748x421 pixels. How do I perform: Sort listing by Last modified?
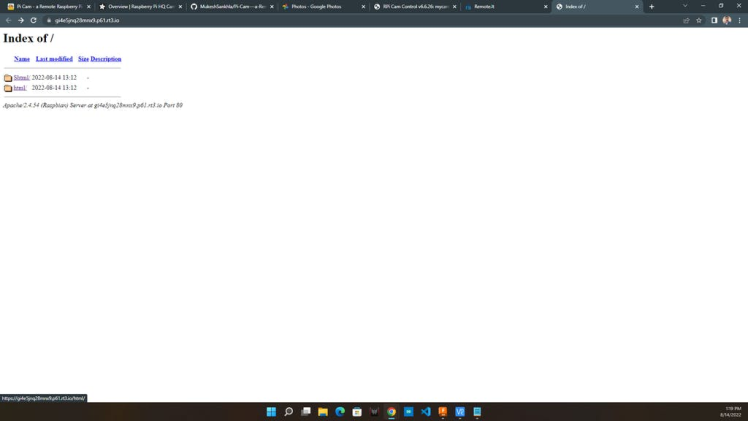coord(54,59)
